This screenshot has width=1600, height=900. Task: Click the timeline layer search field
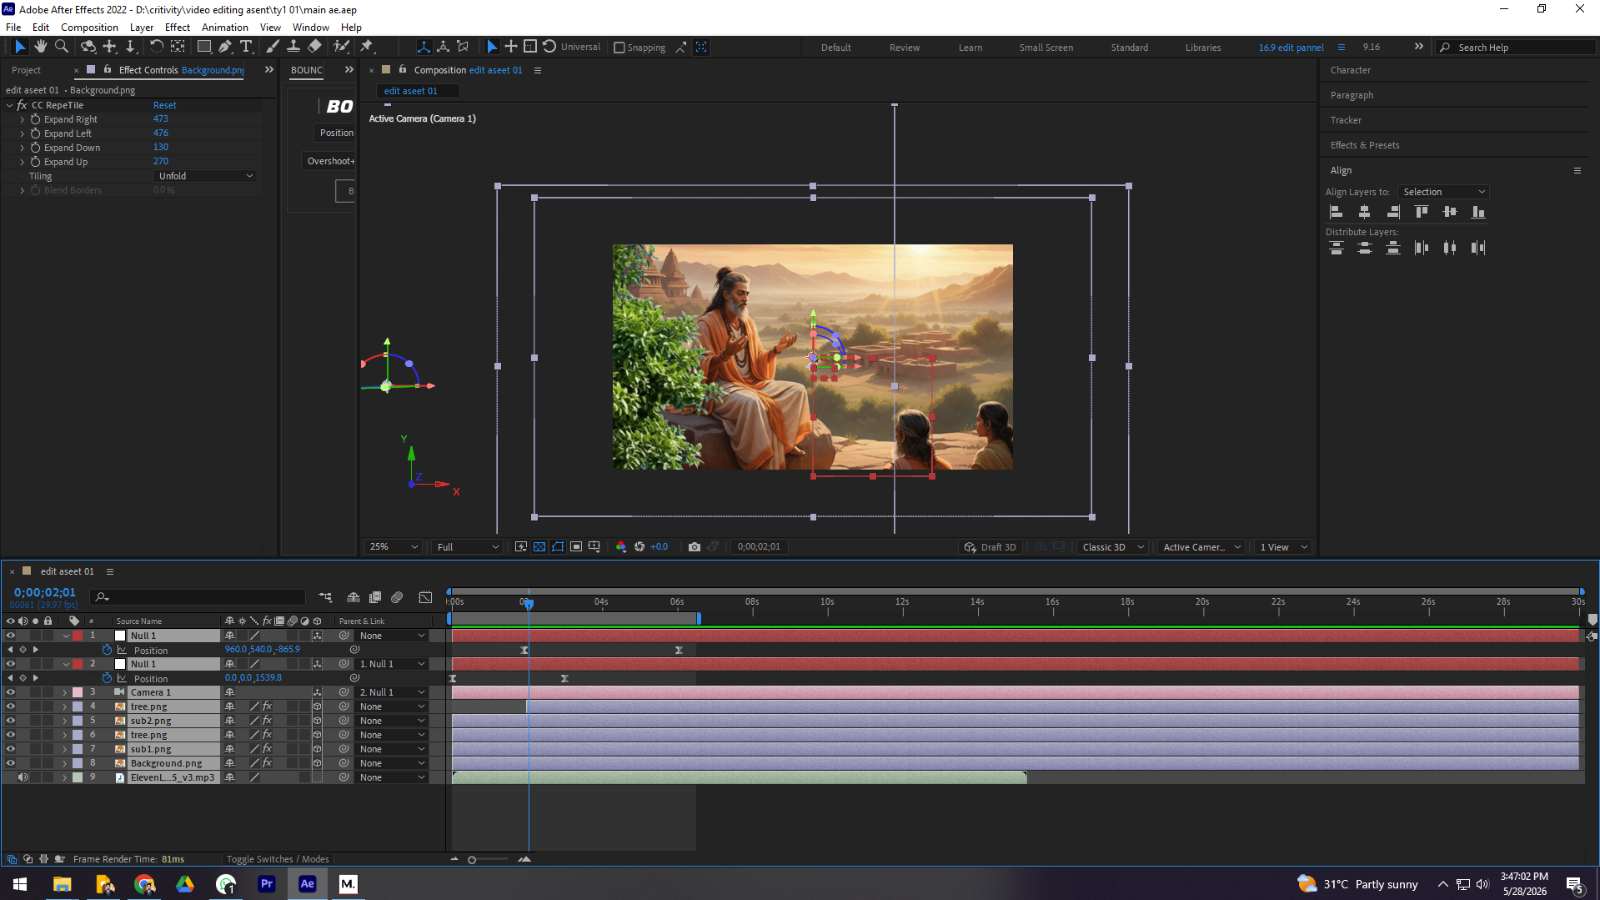coord(198,597)
